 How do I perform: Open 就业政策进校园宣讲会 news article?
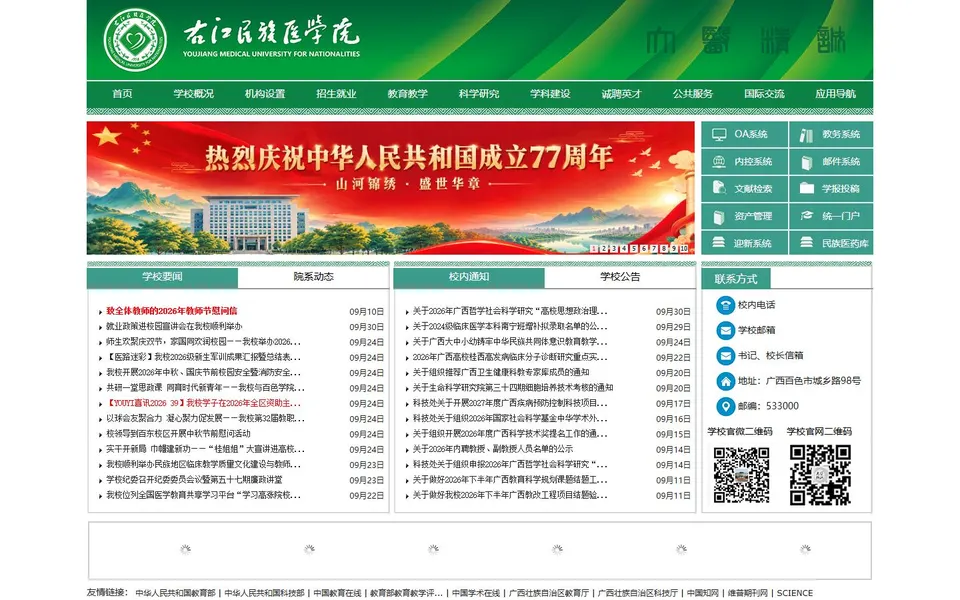[x=174, y=326]
